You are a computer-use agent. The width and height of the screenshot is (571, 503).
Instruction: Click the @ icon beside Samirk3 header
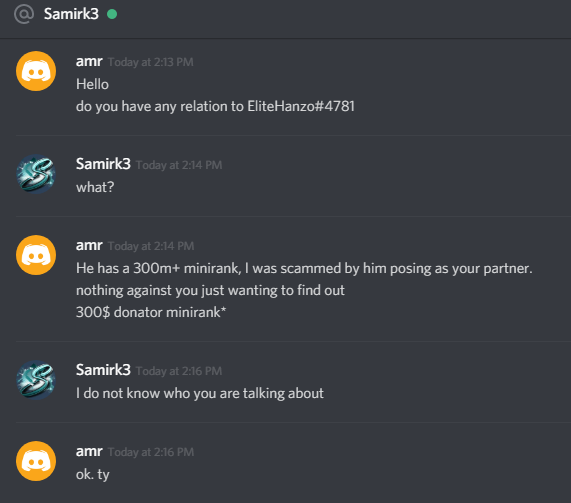point(24,14)
